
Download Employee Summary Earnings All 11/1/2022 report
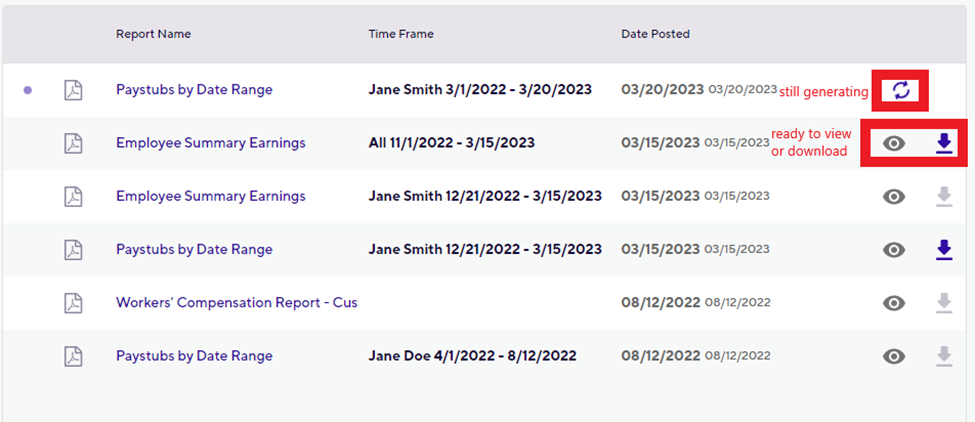944,144
